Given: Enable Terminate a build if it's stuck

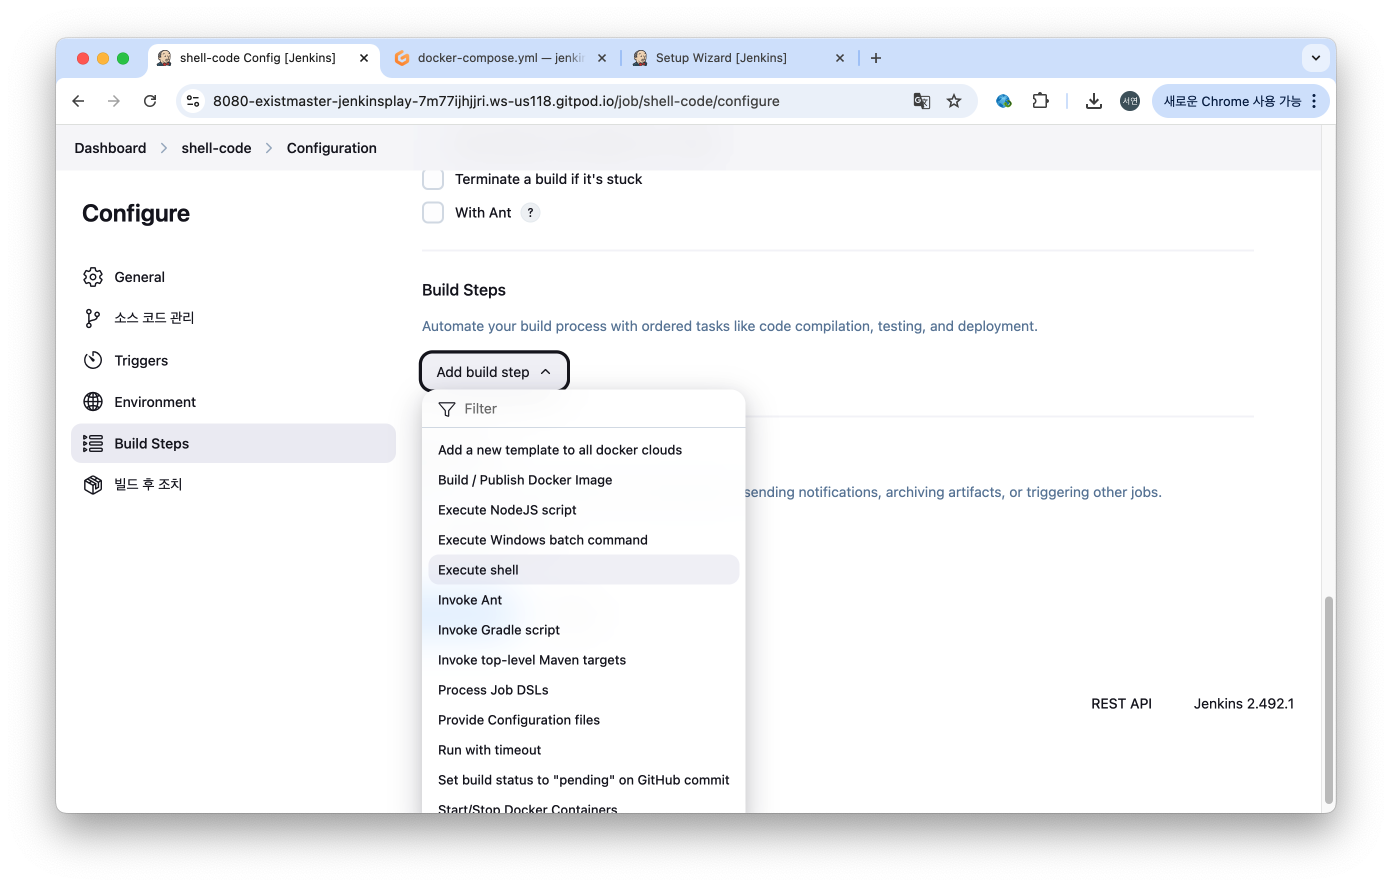Looking at the screenshot, I should (433, 179).
